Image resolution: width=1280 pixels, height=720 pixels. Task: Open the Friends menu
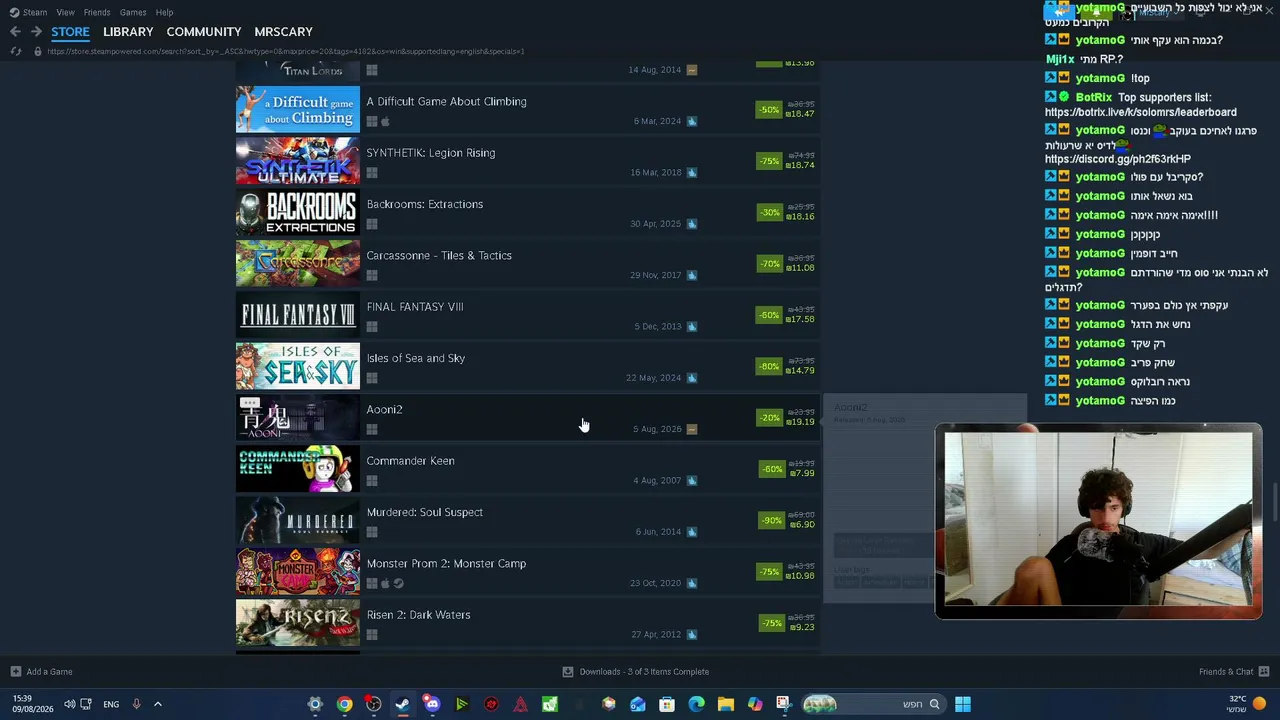[97, 13]
